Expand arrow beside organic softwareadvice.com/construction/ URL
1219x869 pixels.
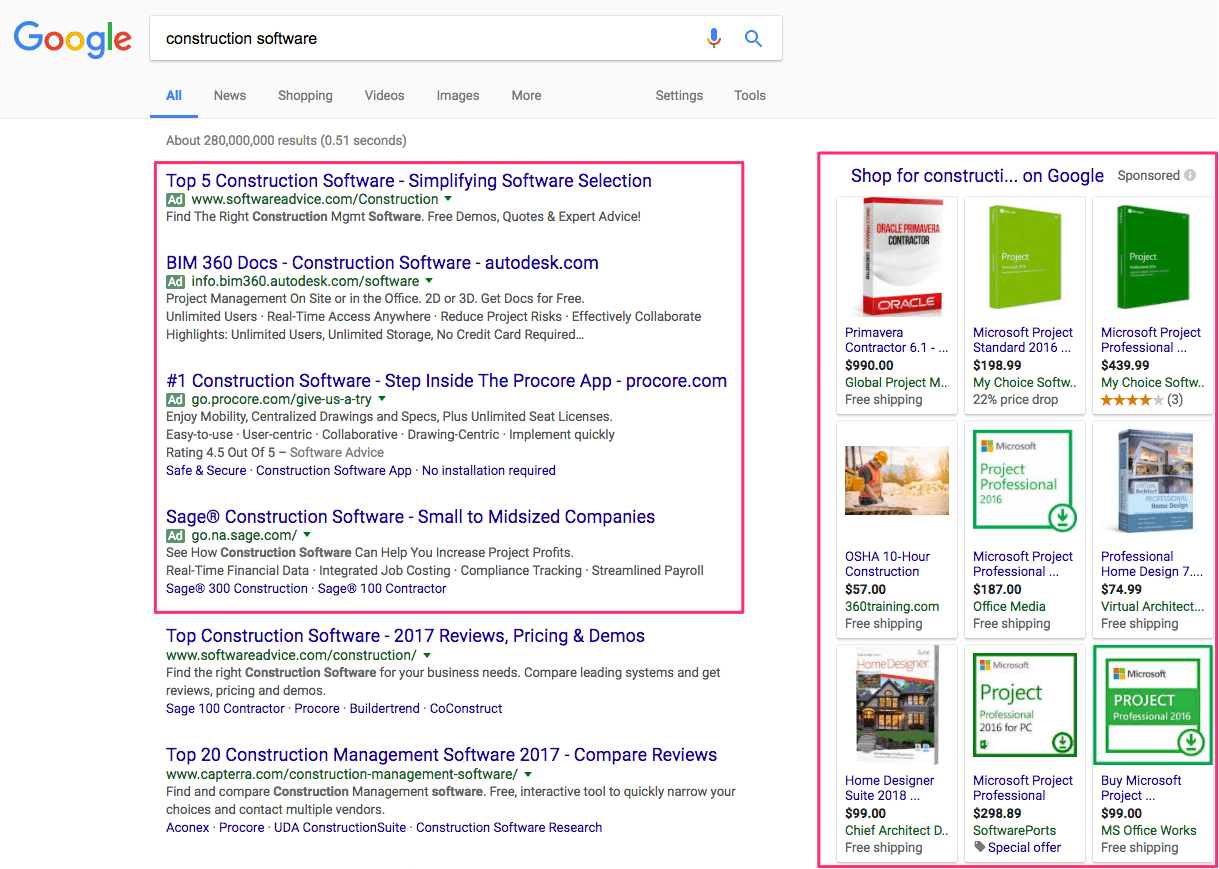[x=427, y=655]
